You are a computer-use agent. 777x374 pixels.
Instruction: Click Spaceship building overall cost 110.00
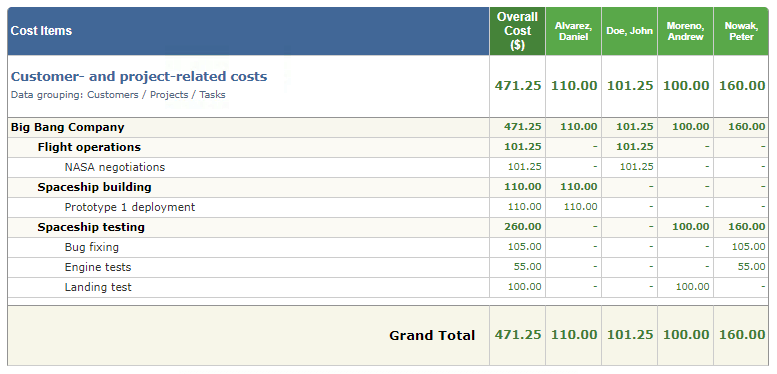523,187
